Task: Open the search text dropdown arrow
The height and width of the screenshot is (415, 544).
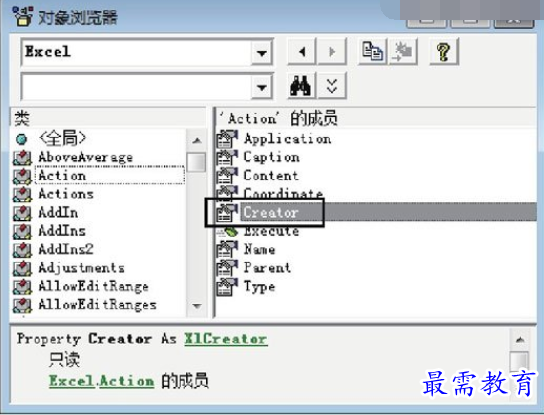Action: tap(262, 87)
